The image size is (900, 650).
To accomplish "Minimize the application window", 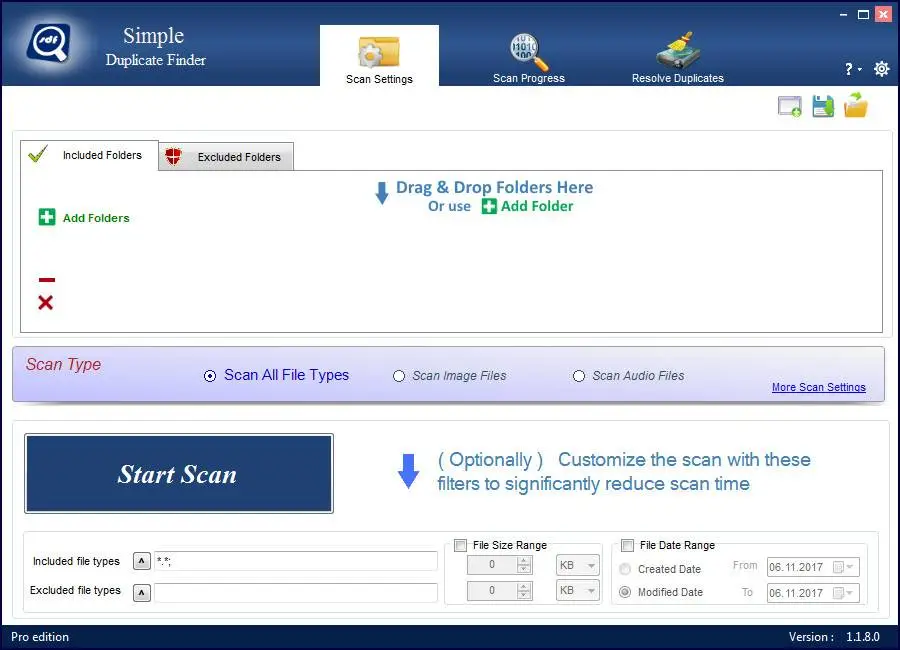I will (x=843, y=15).
